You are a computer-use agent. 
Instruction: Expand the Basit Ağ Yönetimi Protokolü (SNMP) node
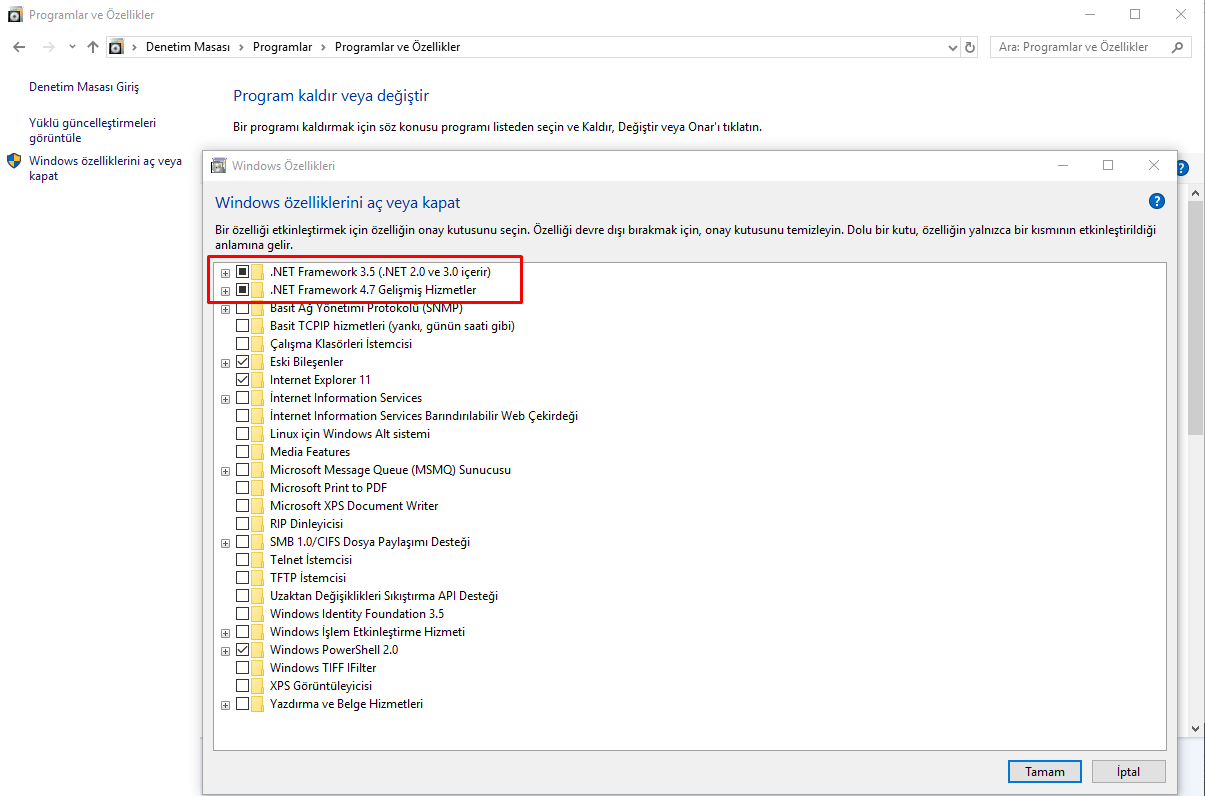pyautogui.click(x=225, y=309)
